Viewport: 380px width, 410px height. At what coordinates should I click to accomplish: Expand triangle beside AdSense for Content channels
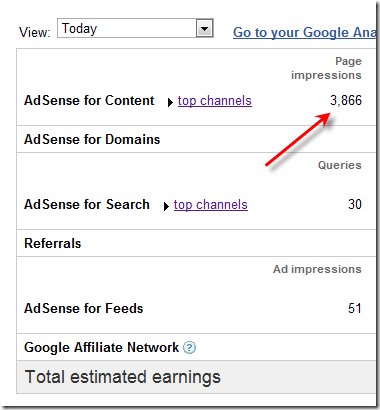[x=170, y=102]
